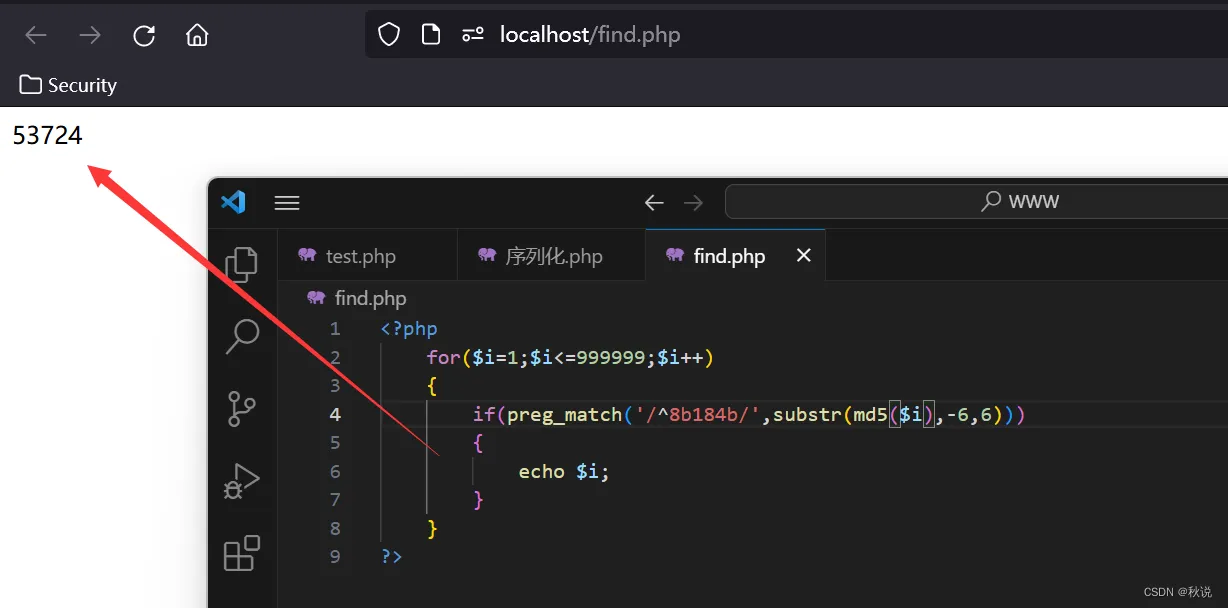Click the localhost/find.php address bar
The image size is (1228, 608).
pyautogui.click(x=796, y=35)
